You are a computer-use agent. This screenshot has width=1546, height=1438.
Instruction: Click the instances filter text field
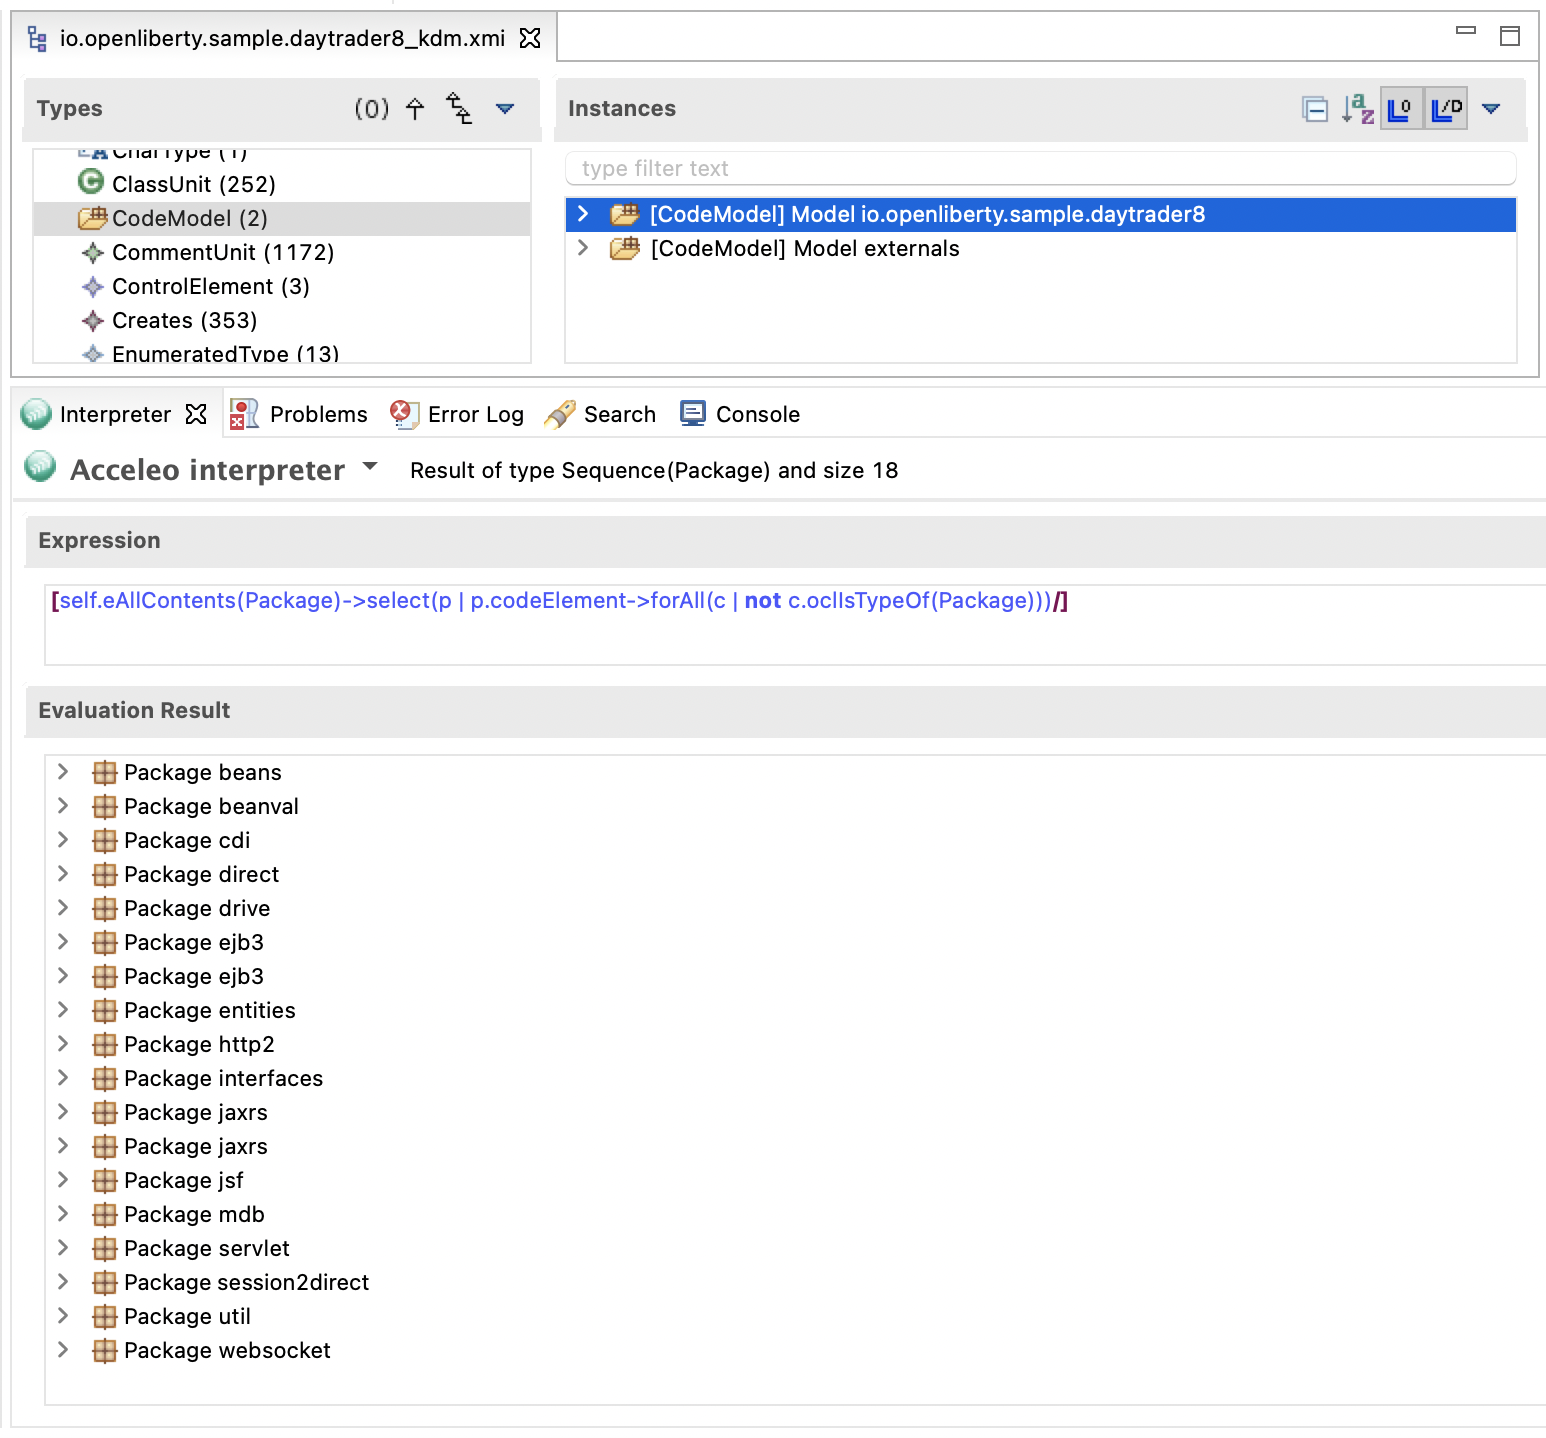point(1040,168)
